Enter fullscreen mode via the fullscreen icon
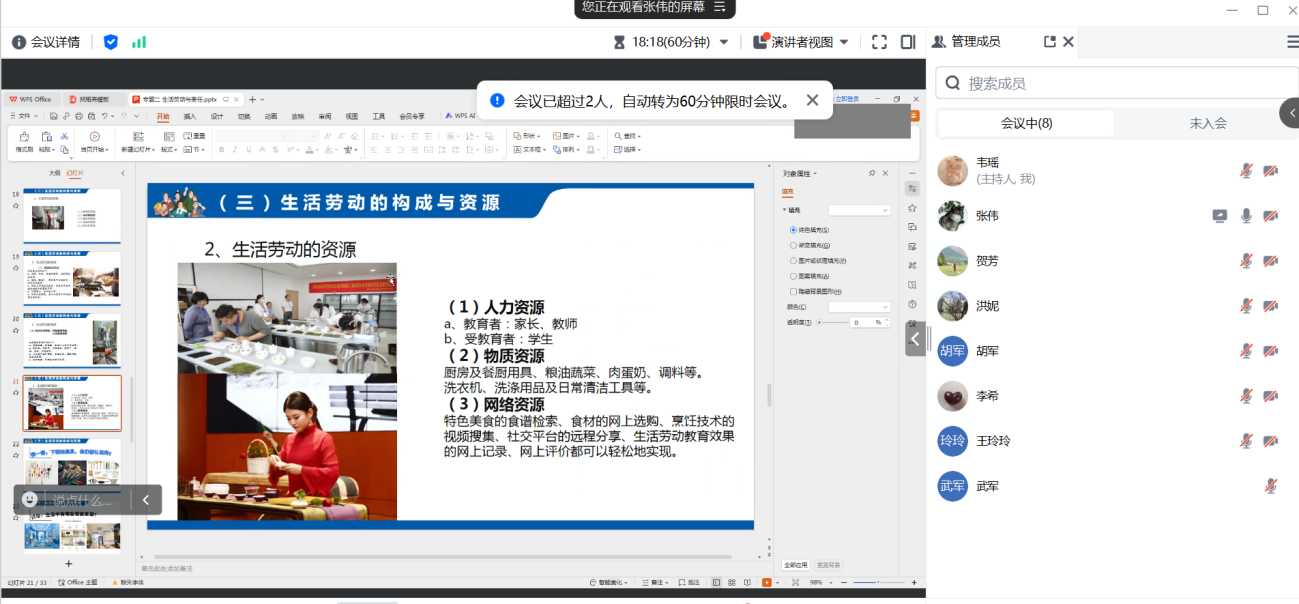Viewport: 1299px width, 604px height. [x=879, y=42]
